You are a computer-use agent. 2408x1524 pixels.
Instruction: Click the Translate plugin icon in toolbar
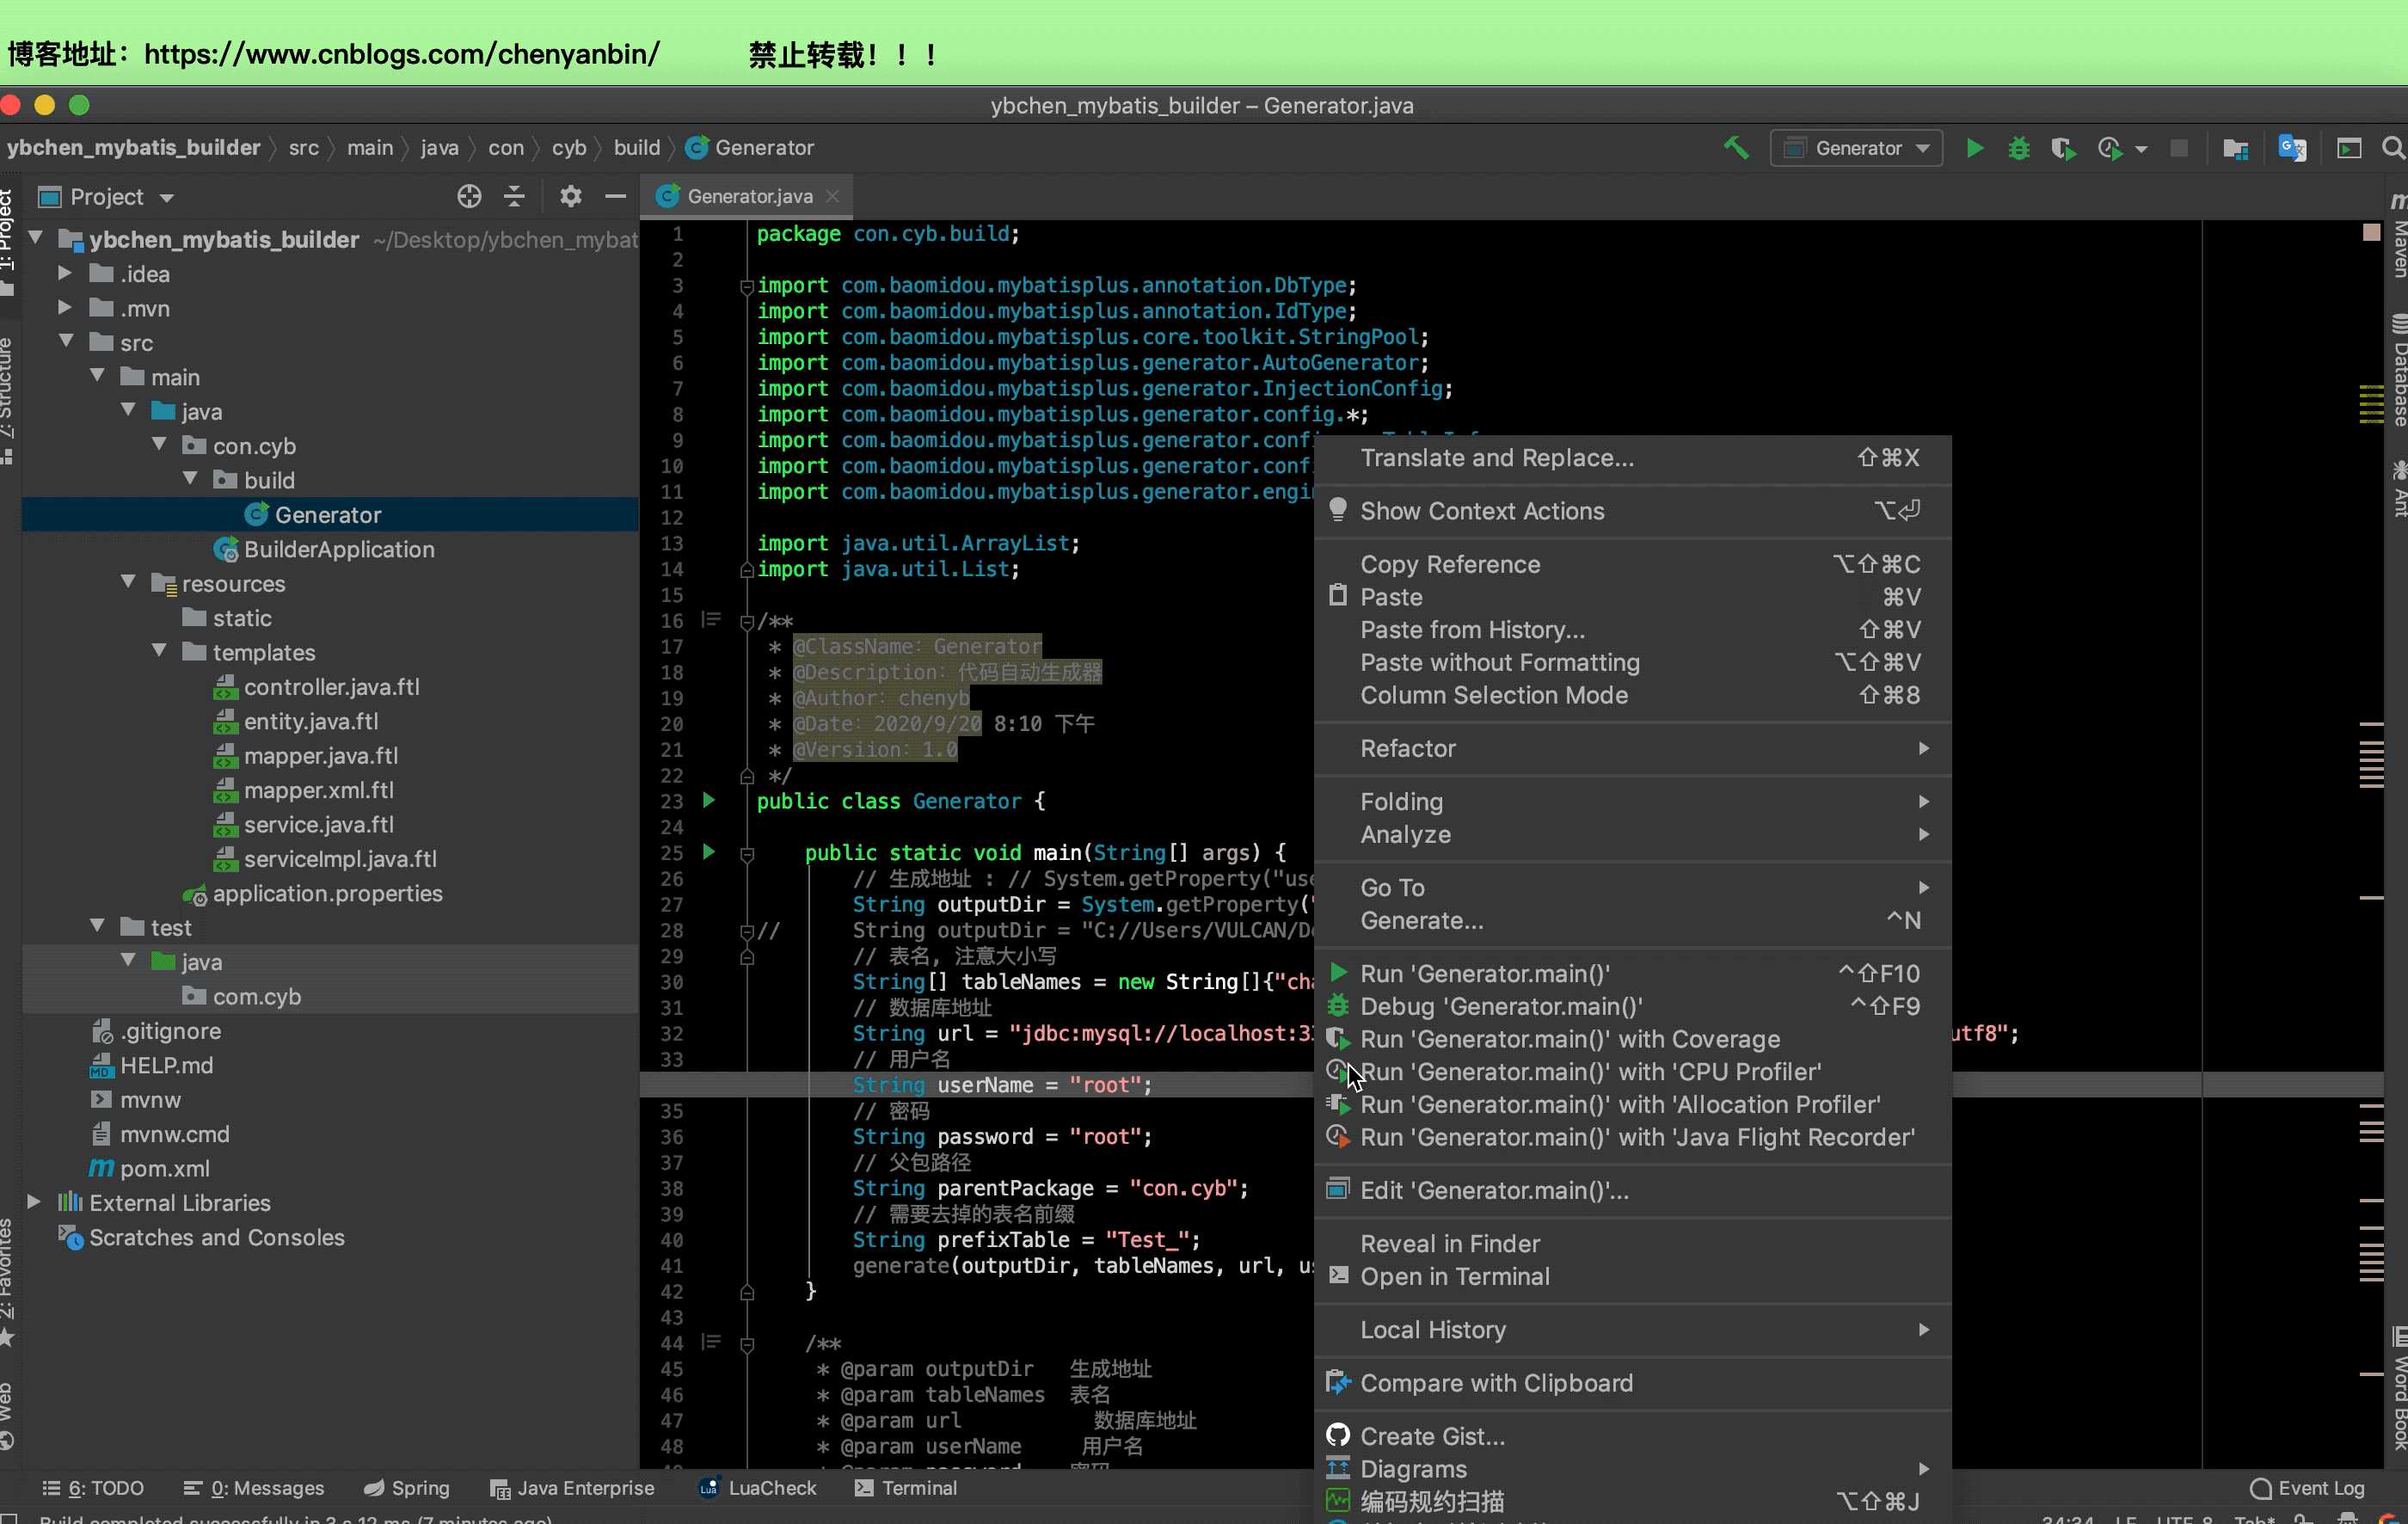point(2292,148)
